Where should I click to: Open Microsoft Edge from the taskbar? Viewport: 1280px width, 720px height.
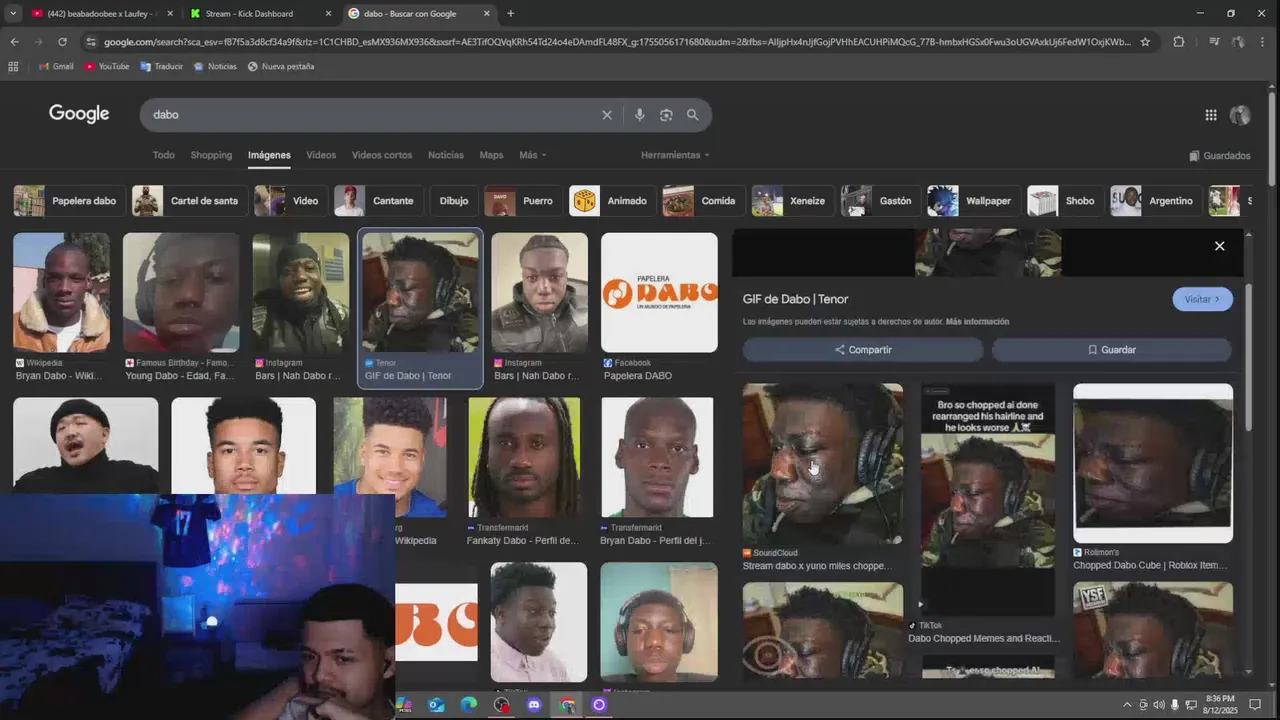coord(468,705)
